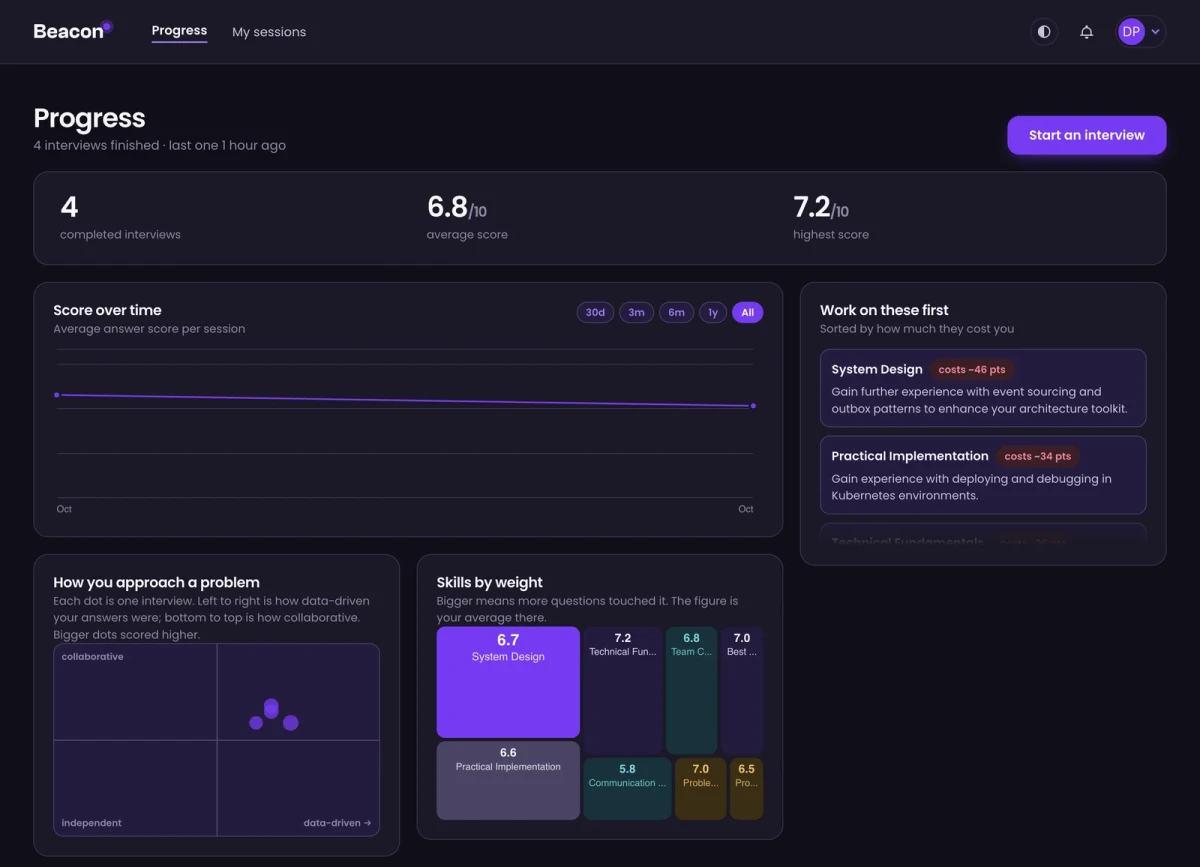Click the Score over time heading
Image resolution: width=1200 pixels, height=867 pixels.
tap(107, 310)
